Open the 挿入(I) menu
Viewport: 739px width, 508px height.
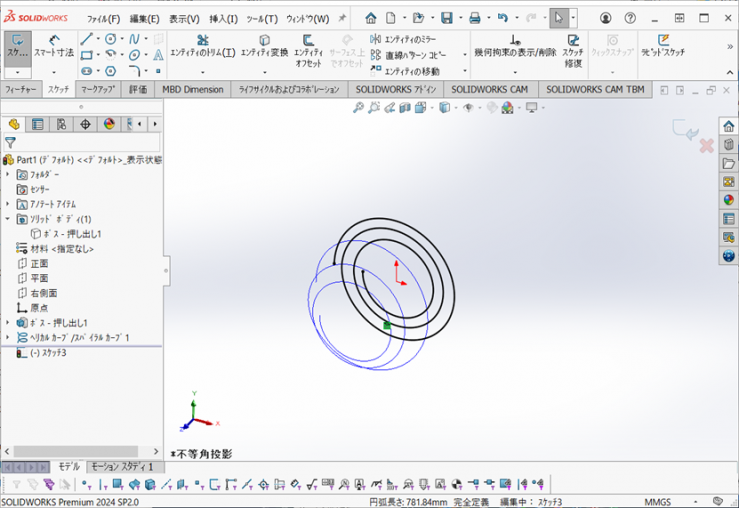223,18
